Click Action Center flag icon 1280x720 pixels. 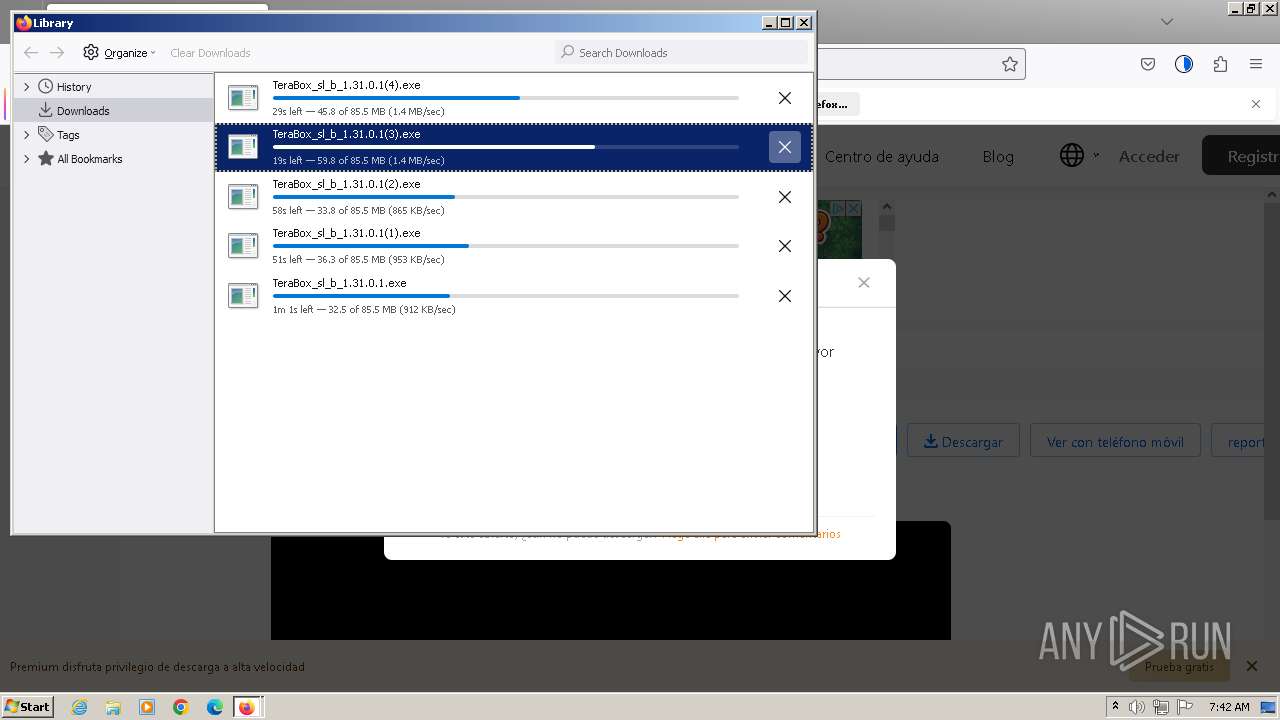tap(1184, 707)
